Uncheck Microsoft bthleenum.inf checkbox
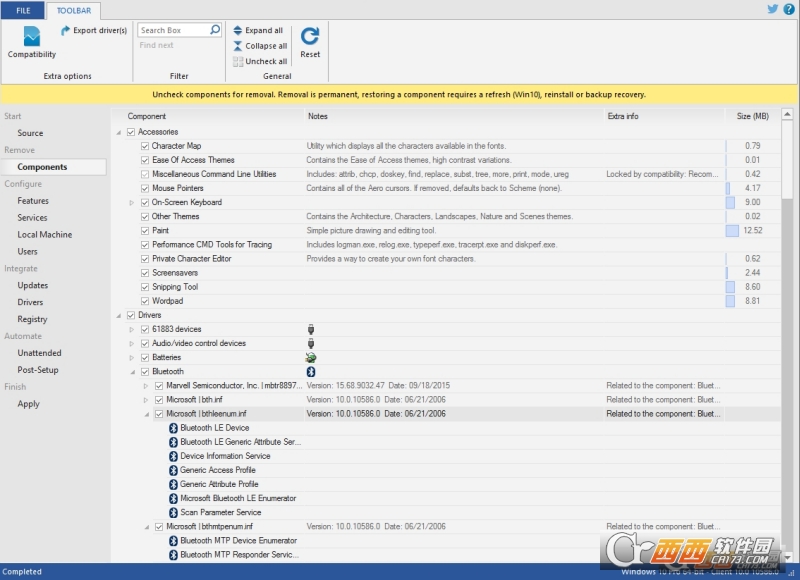 159,414
